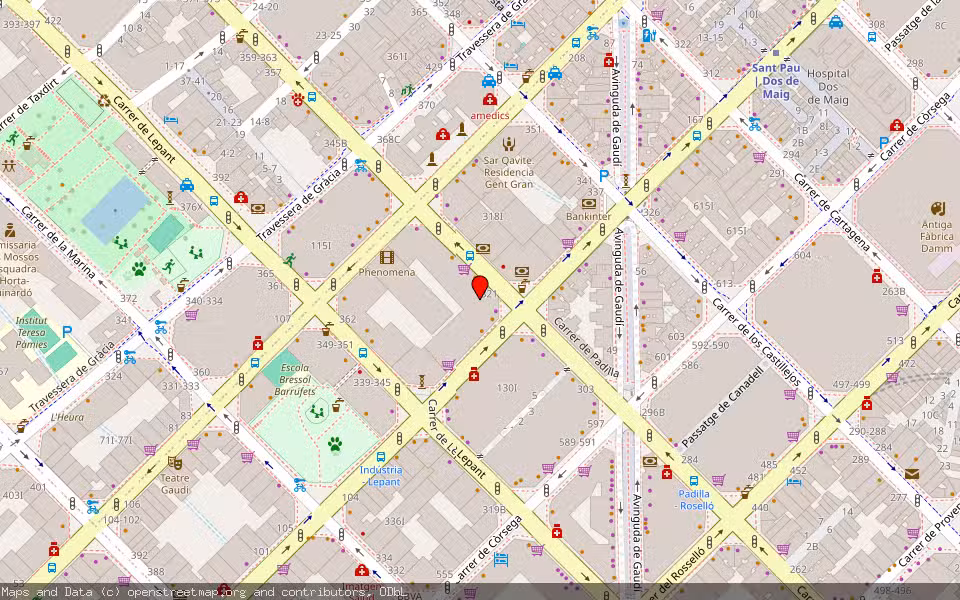960x600 pixels.
Task: Click the coffee cup icon near the central crossroads
Action: tap(521, 287)
